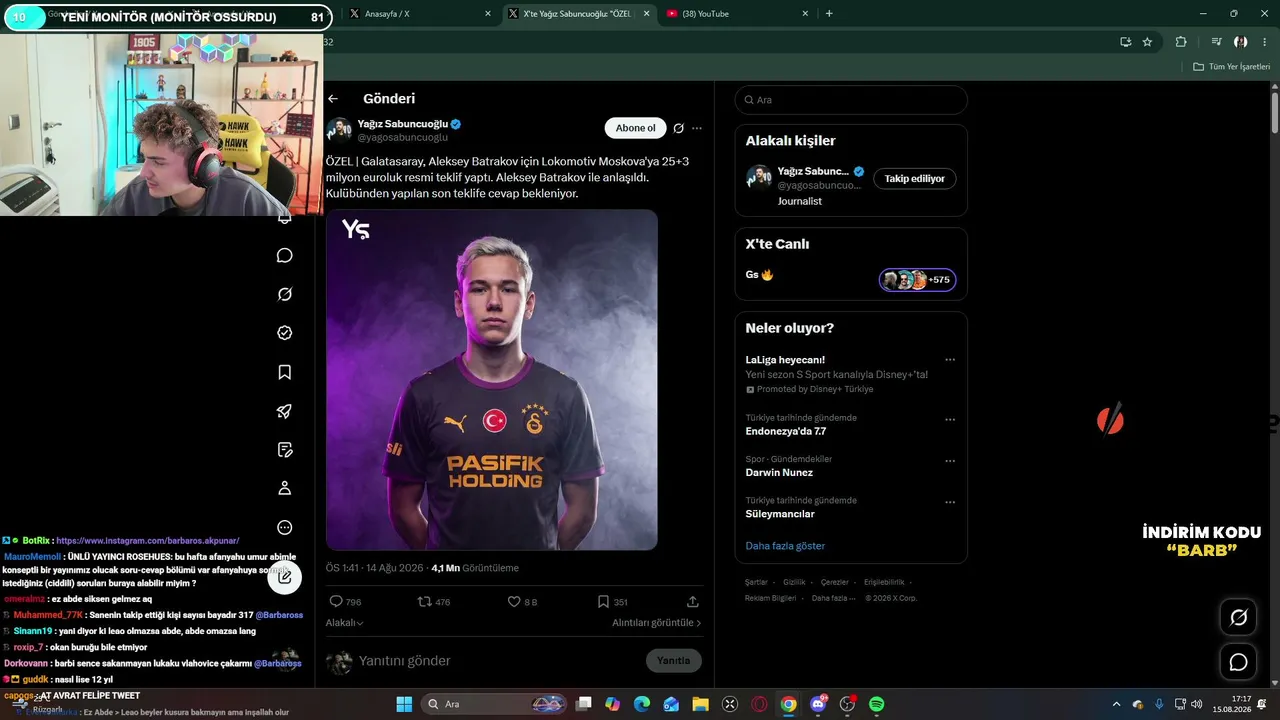Switch to the X'te Yağız Sabuncuoğlu tab

[578, 14]
